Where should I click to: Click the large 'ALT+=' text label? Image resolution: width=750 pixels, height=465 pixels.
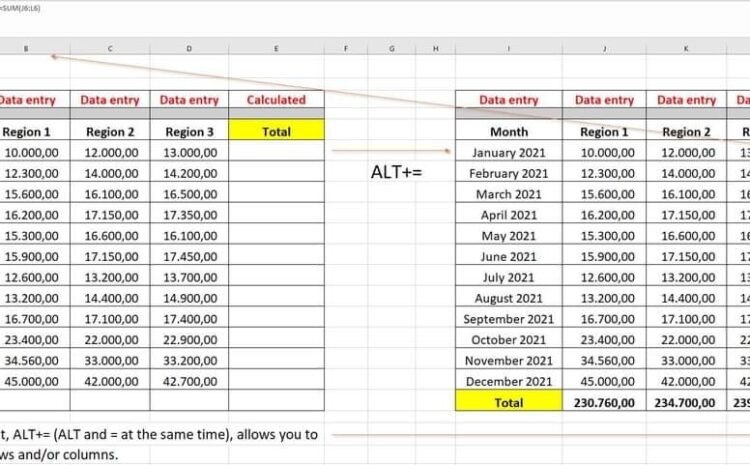[397, 172]
